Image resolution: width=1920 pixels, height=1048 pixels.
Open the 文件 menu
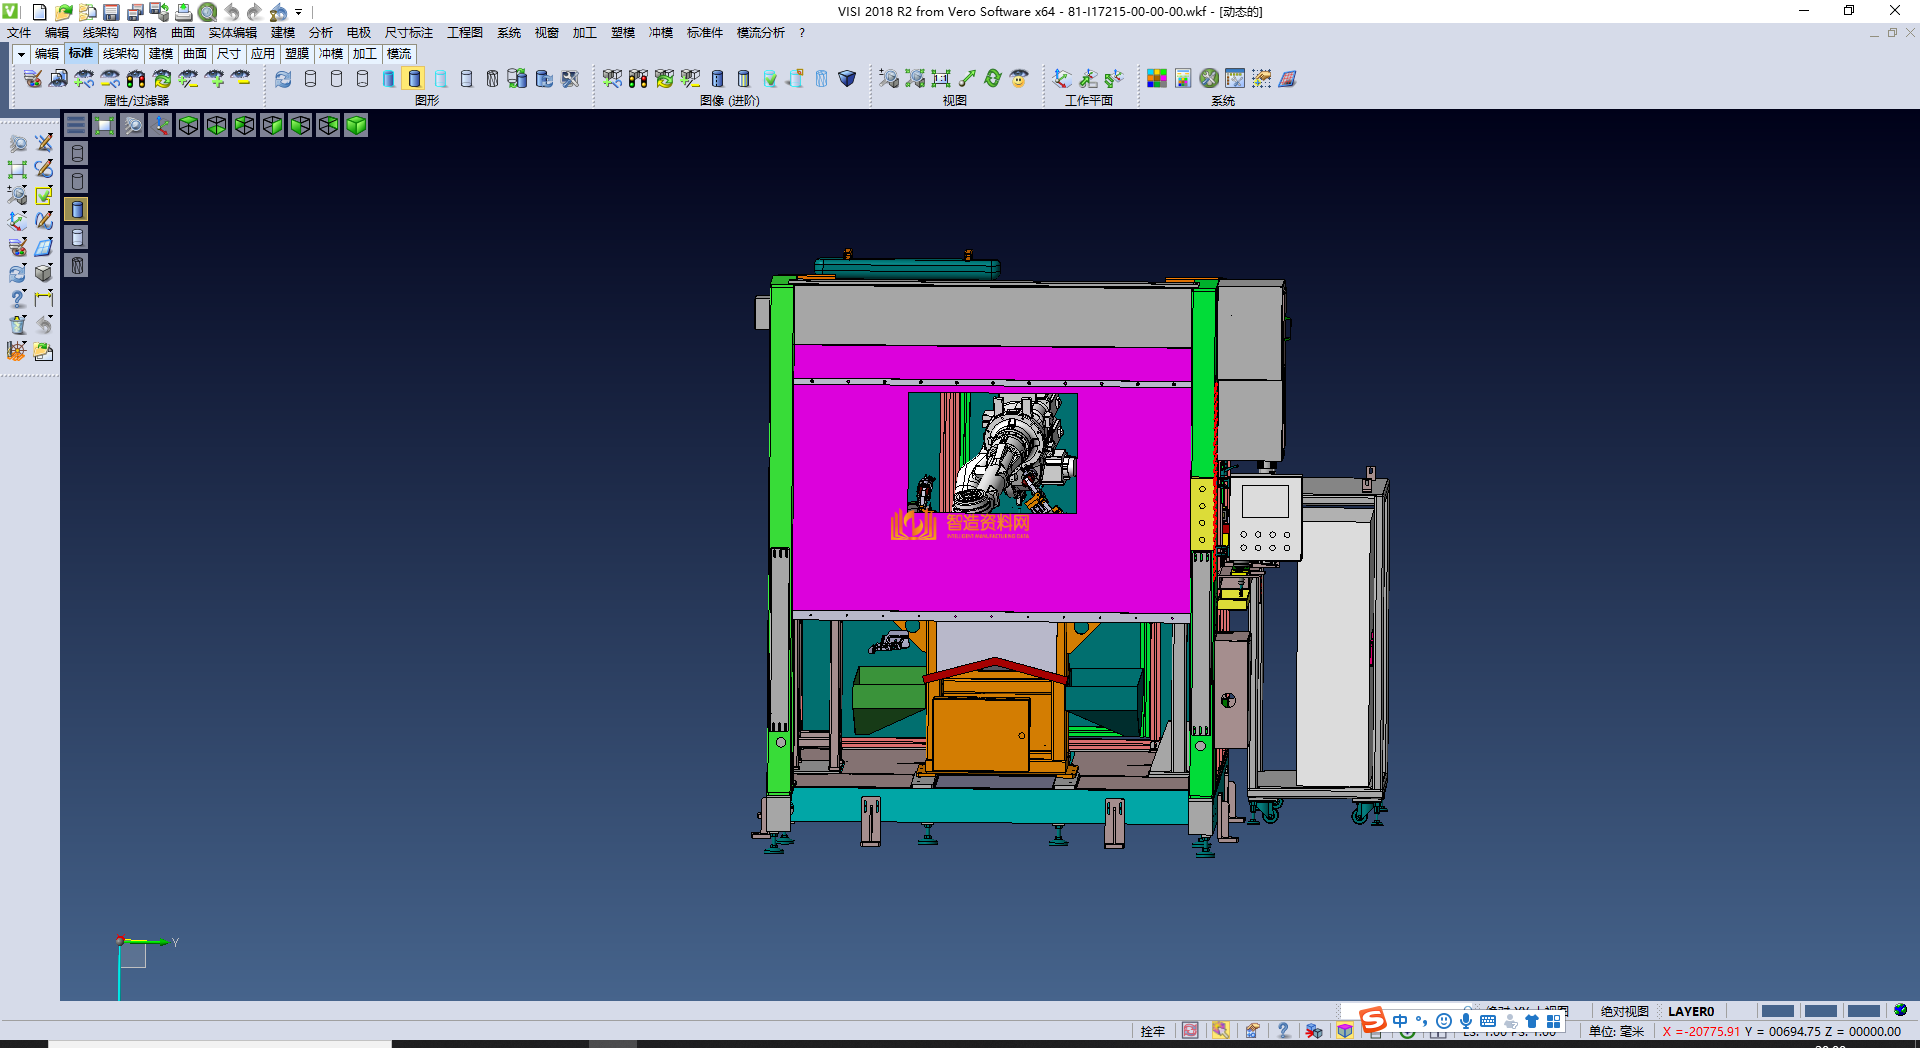point(19,33)
